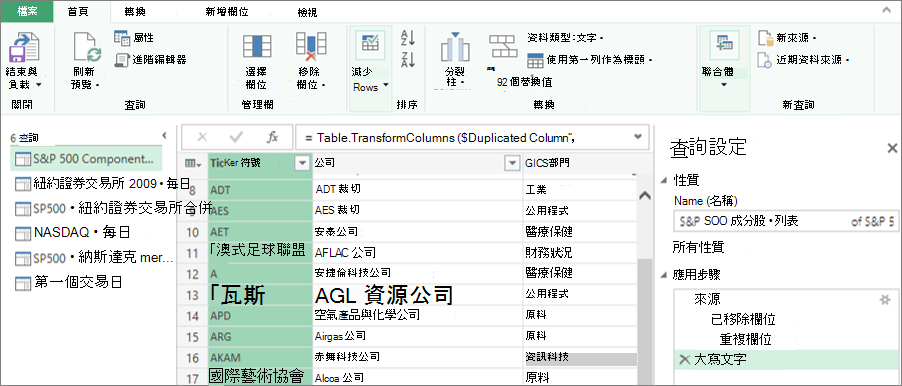Switch to the 轉換 tab
Image resolution: width=902 pixels, height=386 pixels.
[136, 12]
